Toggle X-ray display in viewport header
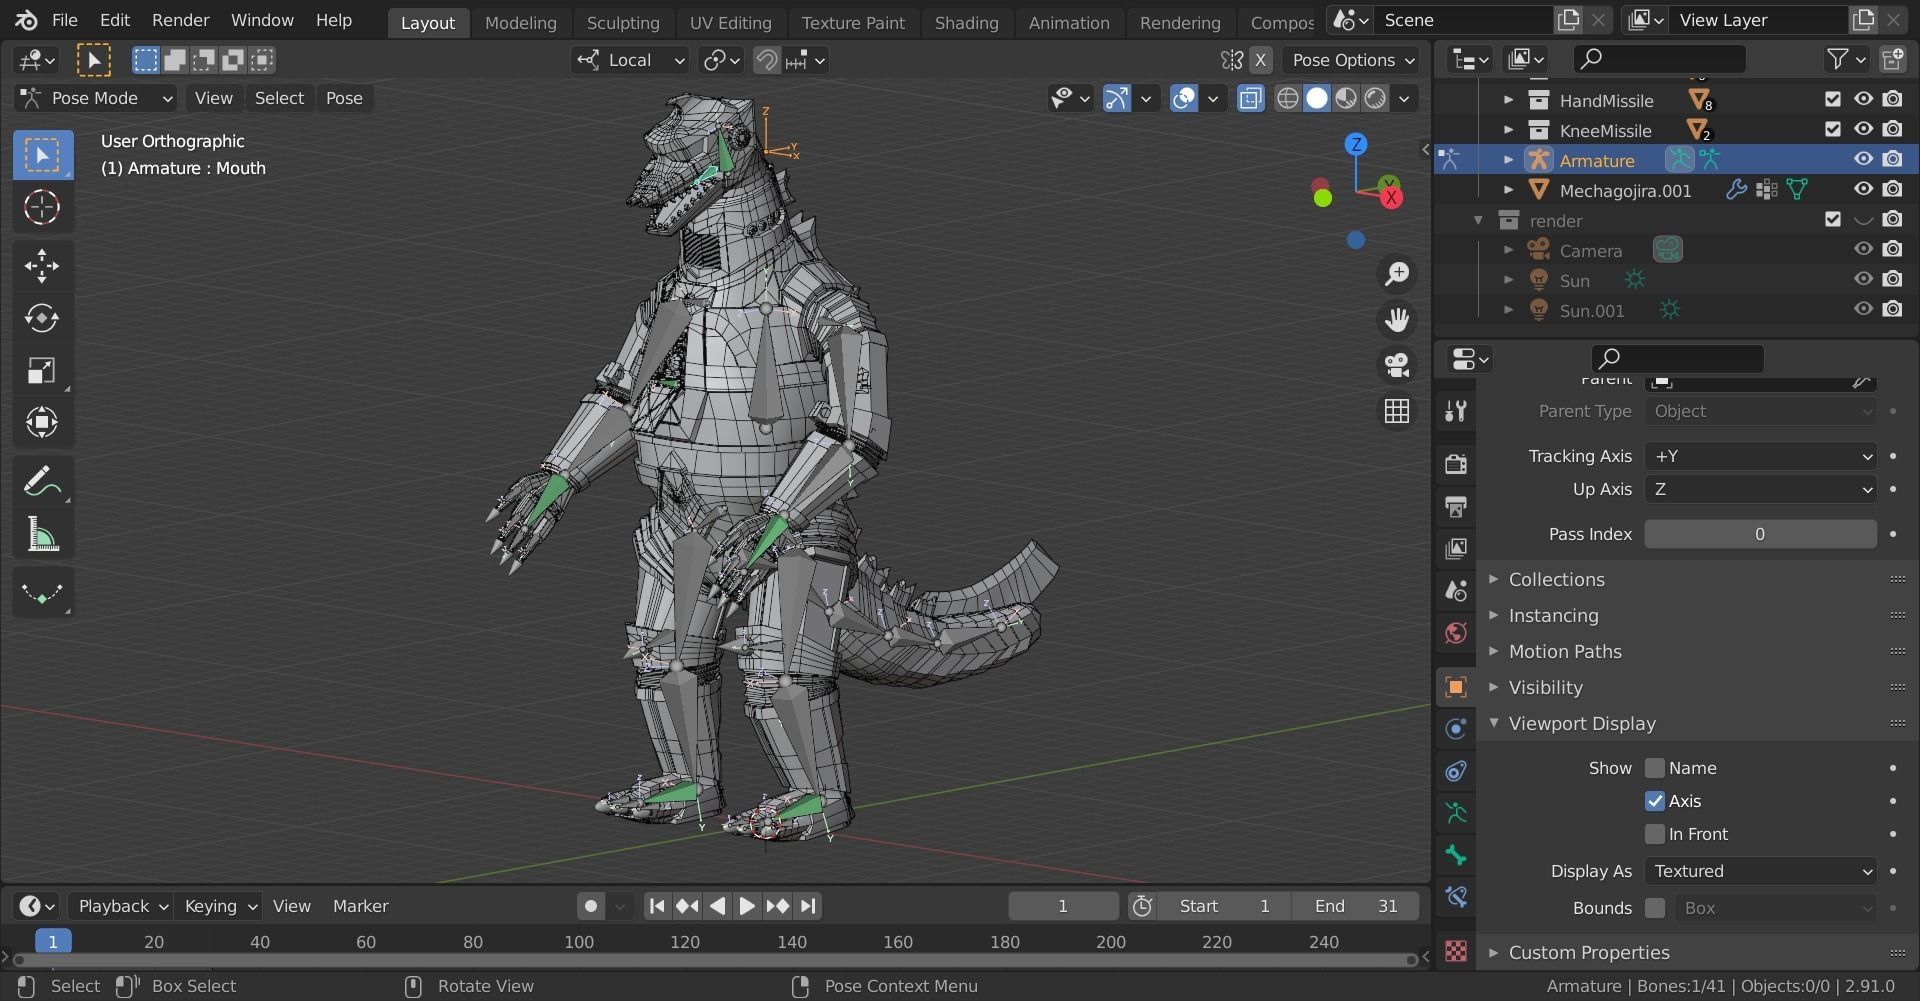The image size is (1920, 1001). 1250,98
